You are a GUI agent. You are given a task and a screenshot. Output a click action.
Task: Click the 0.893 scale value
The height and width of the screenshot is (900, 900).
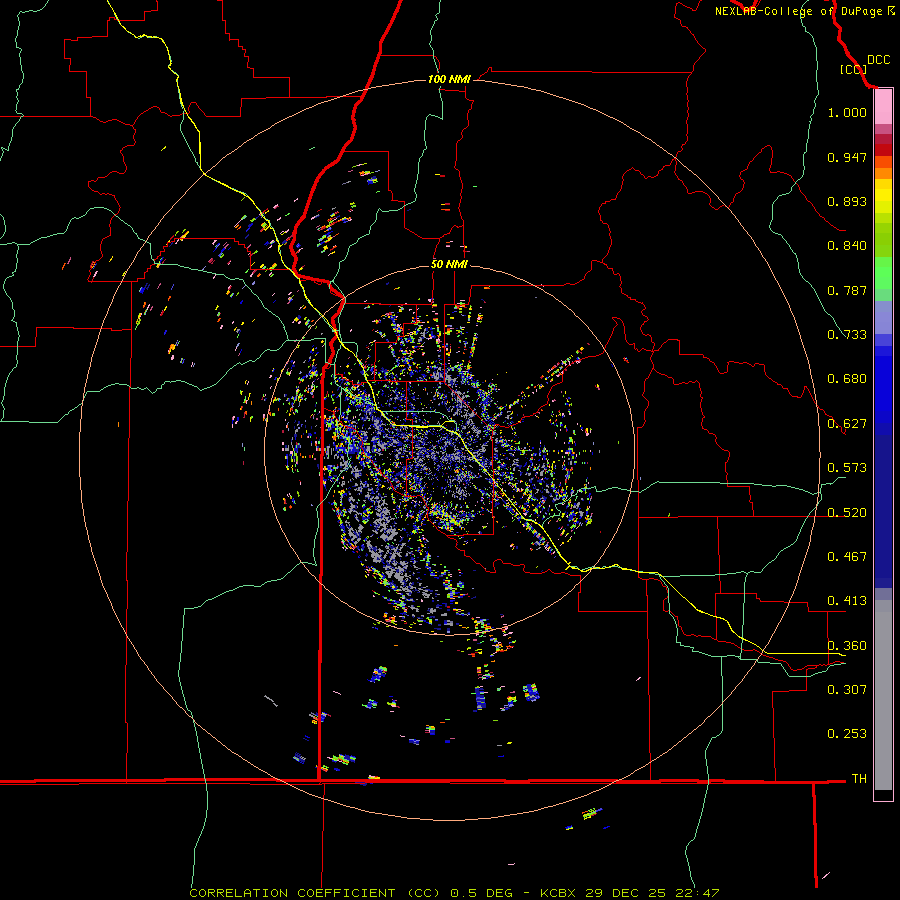coord(847,201)
